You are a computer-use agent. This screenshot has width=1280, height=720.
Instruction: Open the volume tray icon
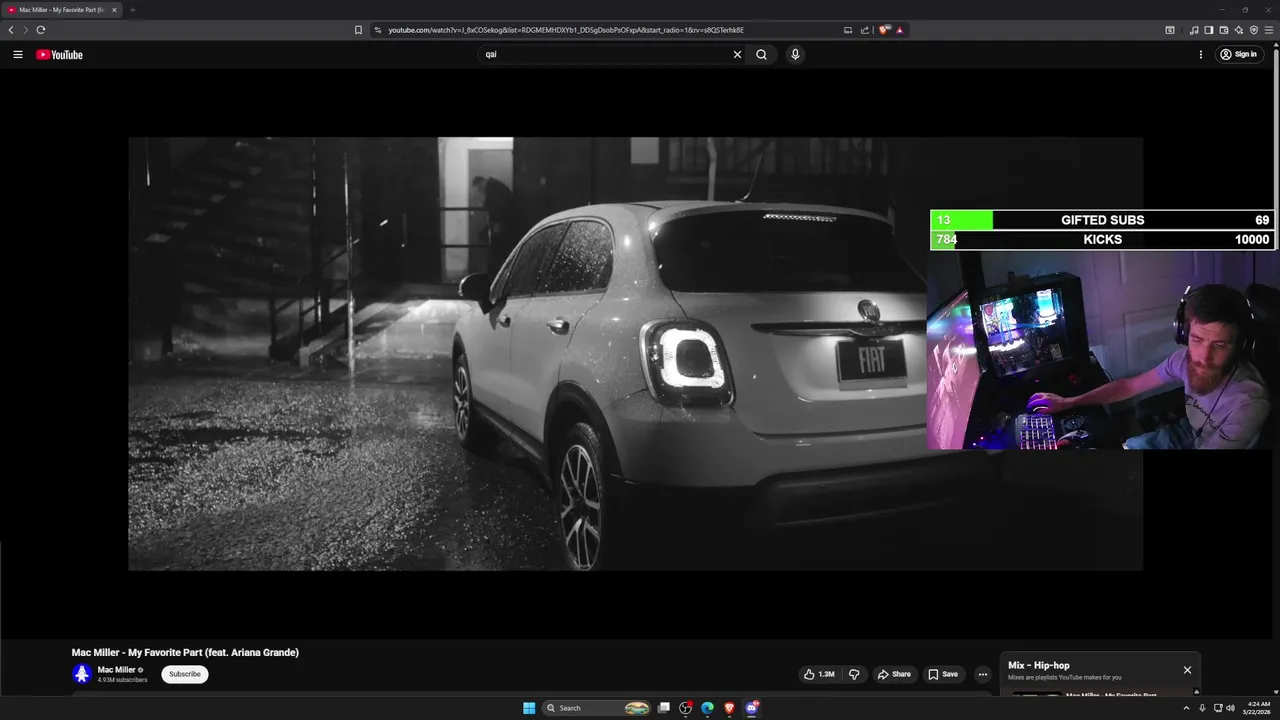point(1231,708)
